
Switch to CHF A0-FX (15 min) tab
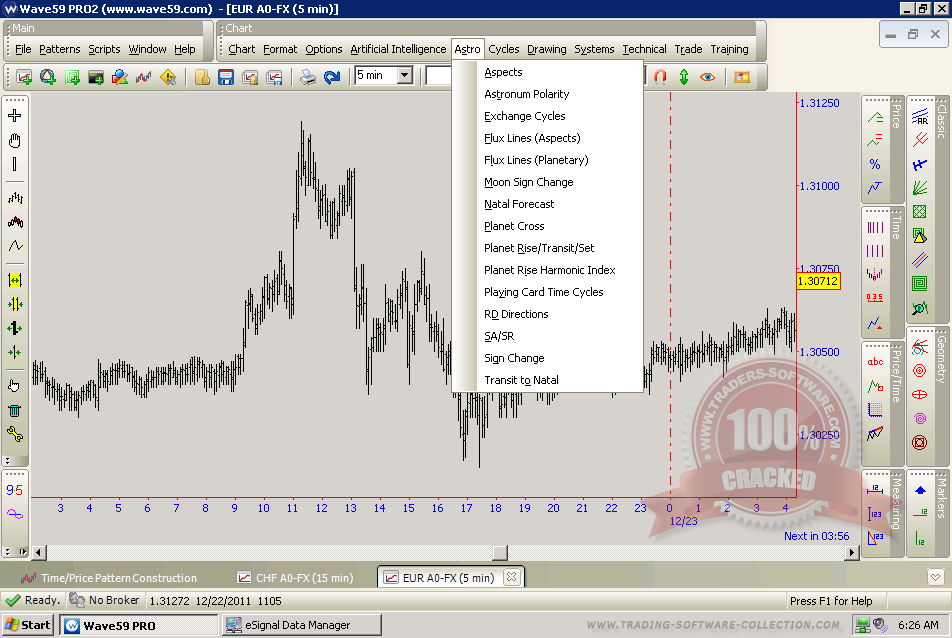point(295,578)
